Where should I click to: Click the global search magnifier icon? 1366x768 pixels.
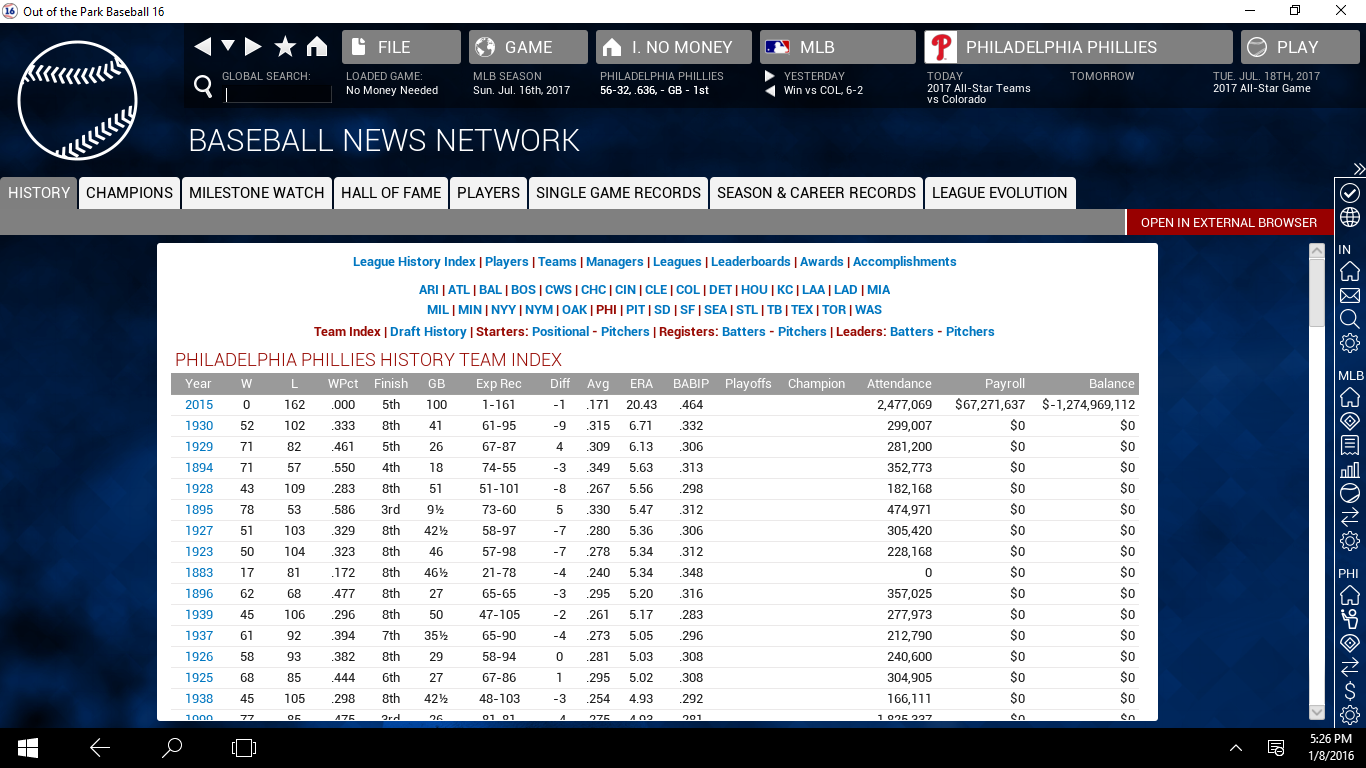pyautogui.click(x=203, y=88)
